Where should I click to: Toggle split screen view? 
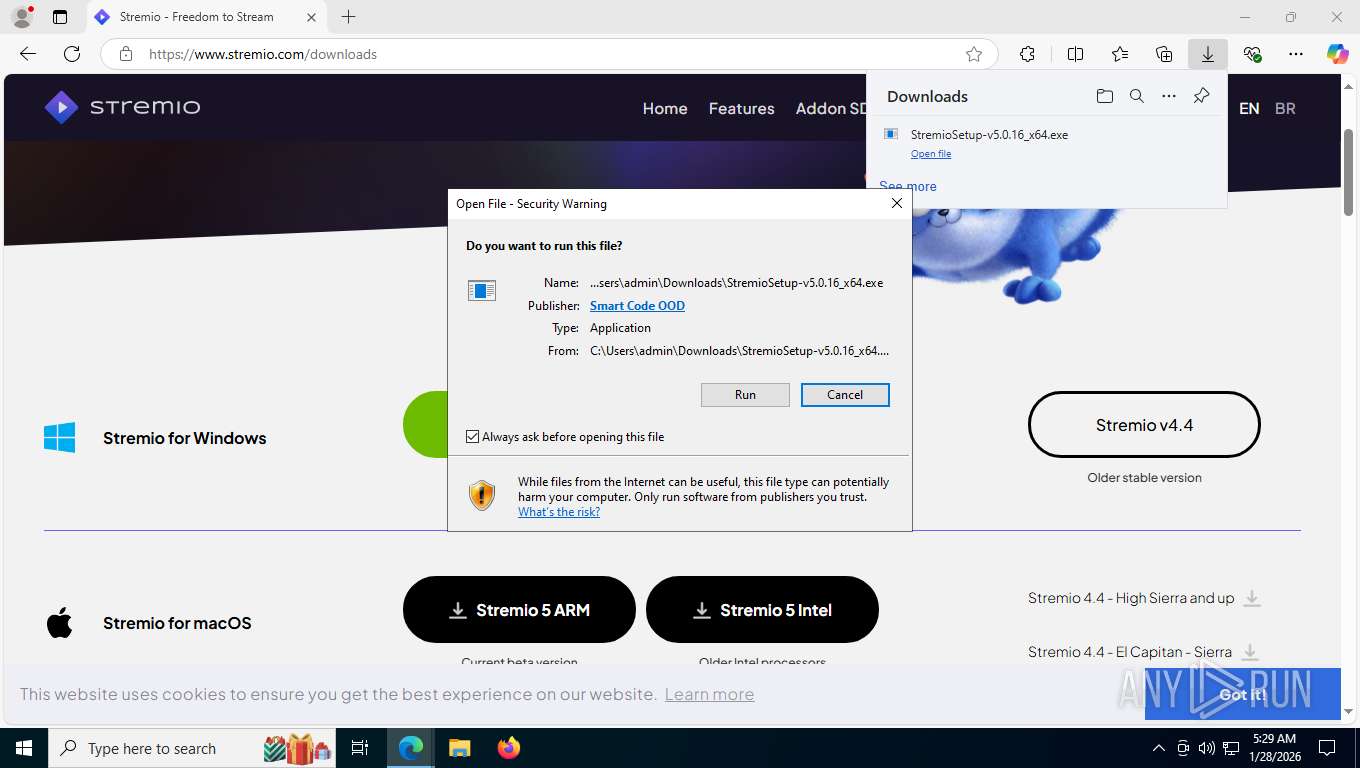click(x=1076, y=54)
